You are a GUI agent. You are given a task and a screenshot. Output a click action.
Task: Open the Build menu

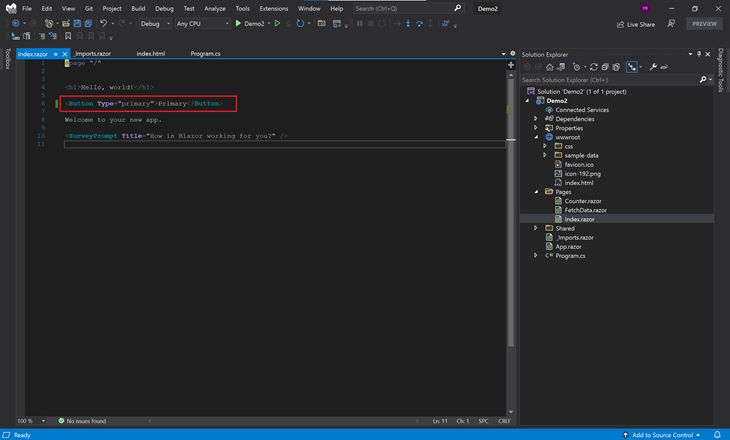pyautogui.click(x=138, y=8)
